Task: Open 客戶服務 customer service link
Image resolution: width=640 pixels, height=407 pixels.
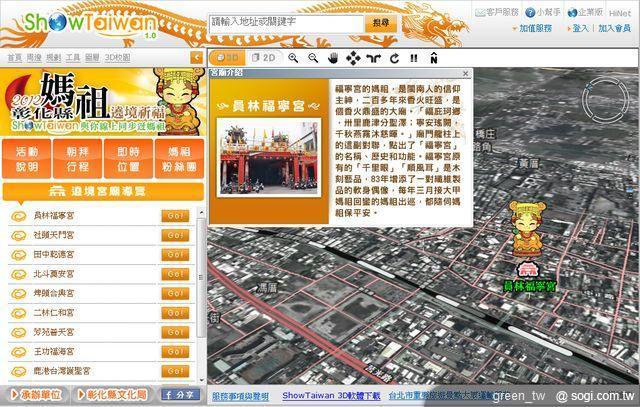Action: pos(497,12)
